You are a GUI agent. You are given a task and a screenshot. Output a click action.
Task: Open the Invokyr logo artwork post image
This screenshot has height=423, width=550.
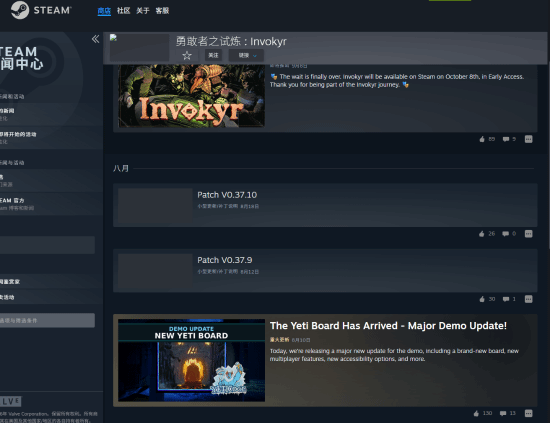(192, 96)
